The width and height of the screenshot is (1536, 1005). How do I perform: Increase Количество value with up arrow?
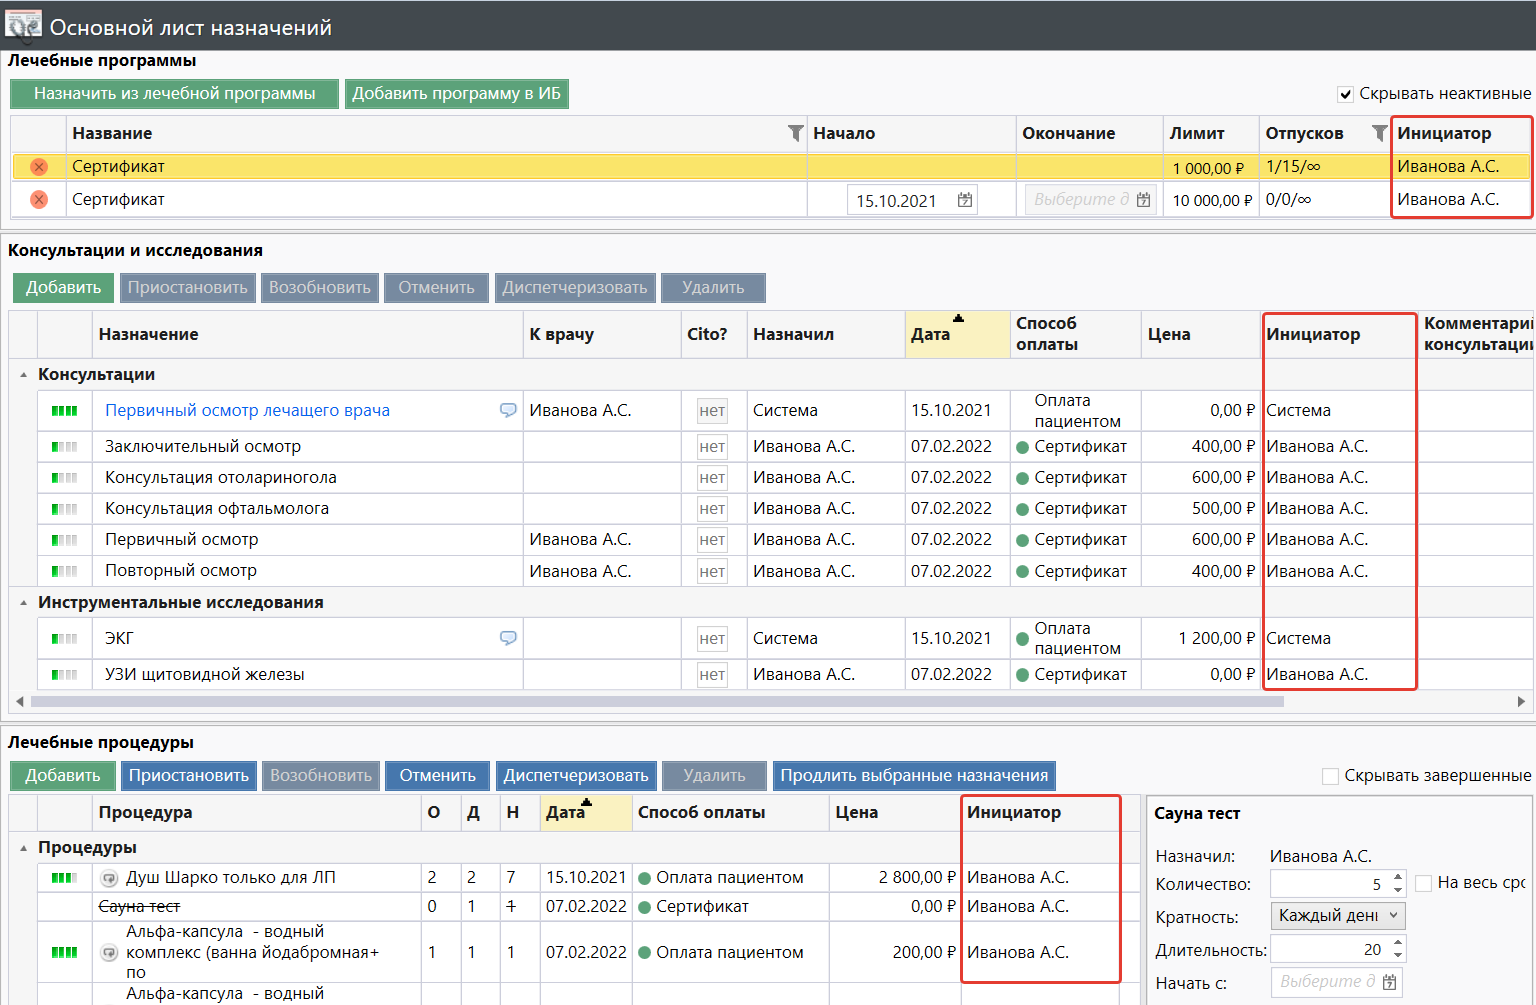[1397, 877]
